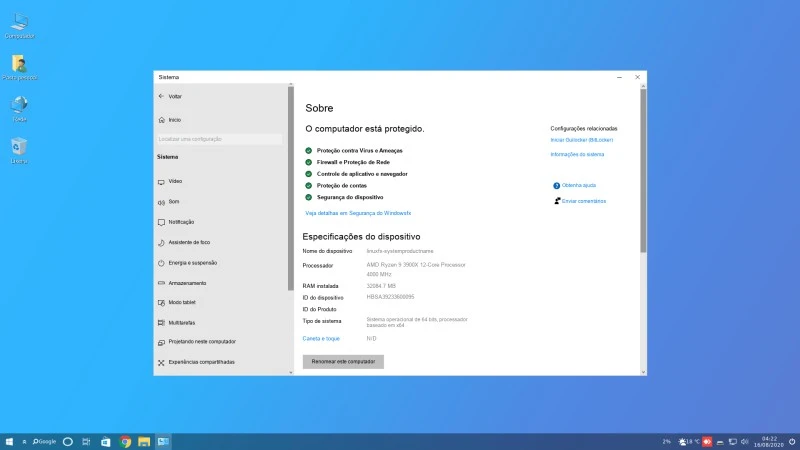Open the Start menu Windows logo
This screenshot has width=800, height=450.
pos(9,442)
